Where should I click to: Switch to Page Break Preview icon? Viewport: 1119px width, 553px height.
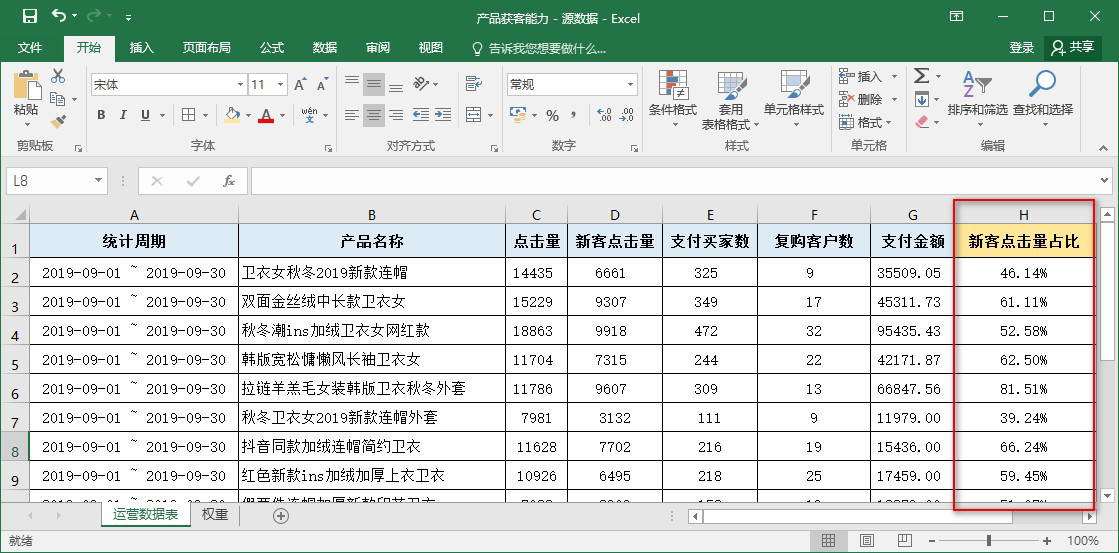904,540
